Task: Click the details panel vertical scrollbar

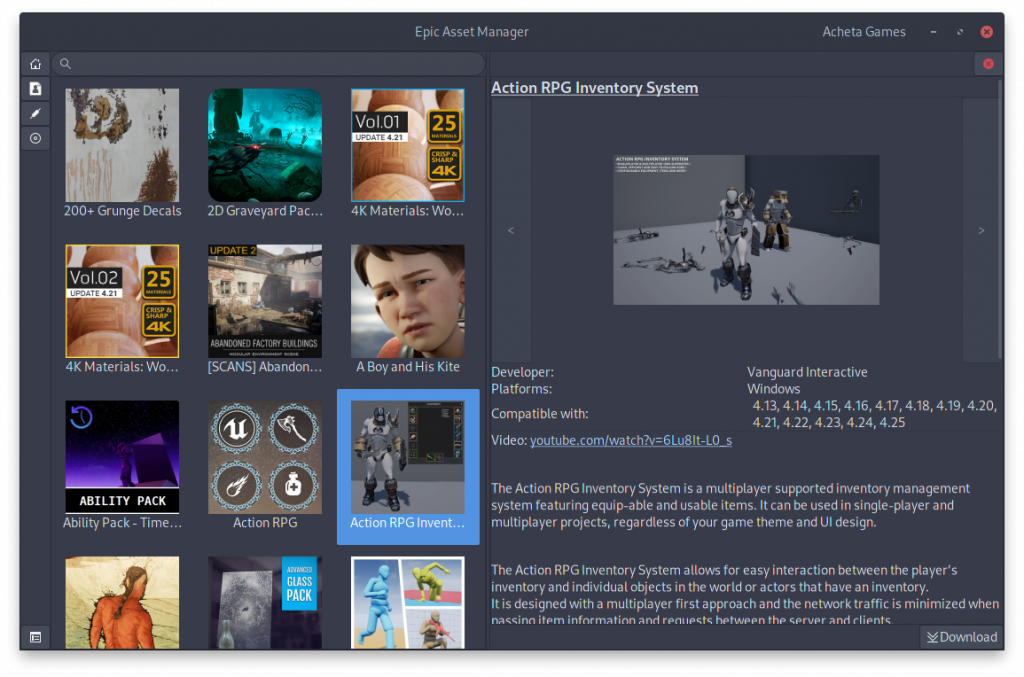Action: [x=1000, y=219]
